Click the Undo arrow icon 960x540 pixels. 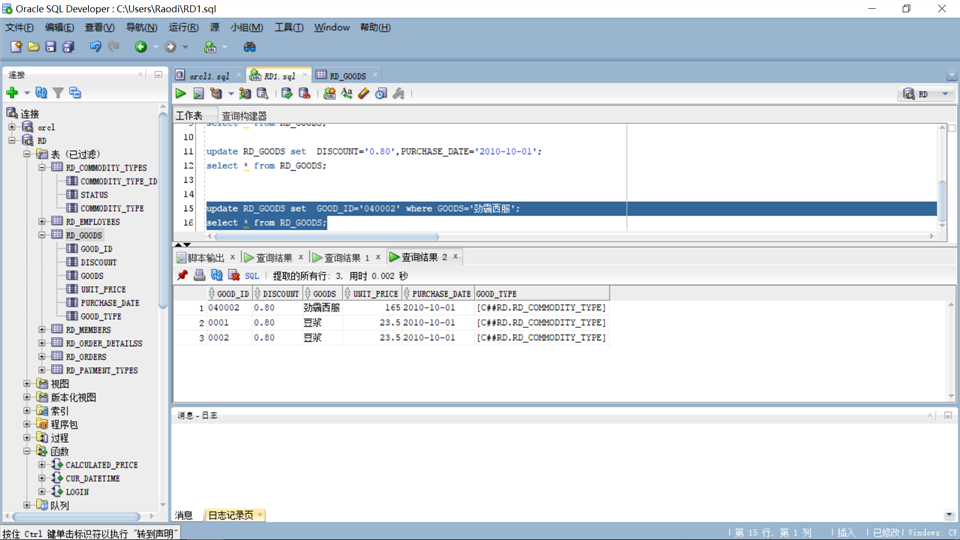click(95, 47)
